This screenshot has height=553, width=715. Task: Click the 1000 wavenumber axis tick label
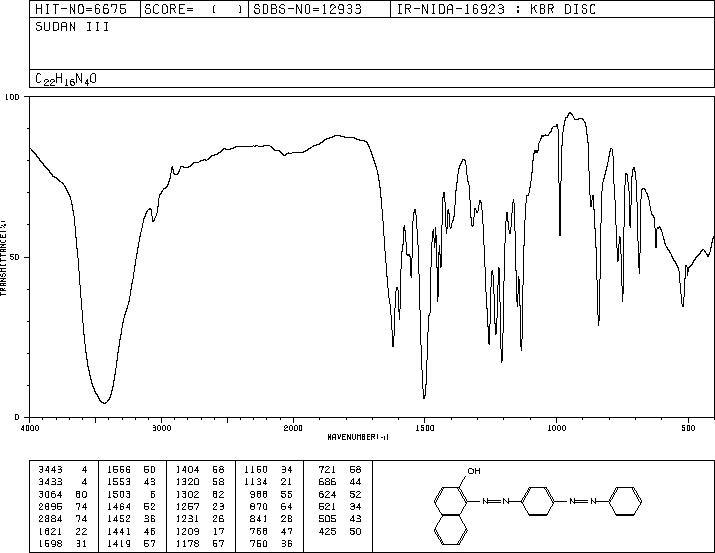click(556, 428)
